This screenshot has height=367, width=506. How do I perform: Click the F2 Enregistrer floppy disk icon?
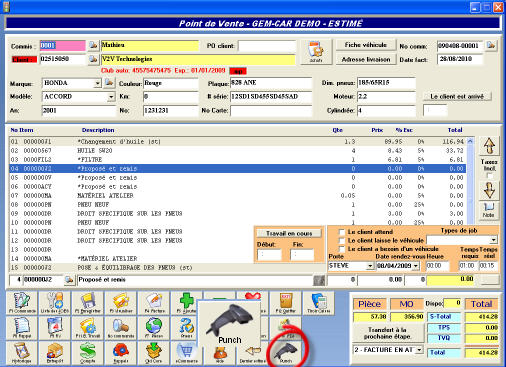(x=88, y=303)
